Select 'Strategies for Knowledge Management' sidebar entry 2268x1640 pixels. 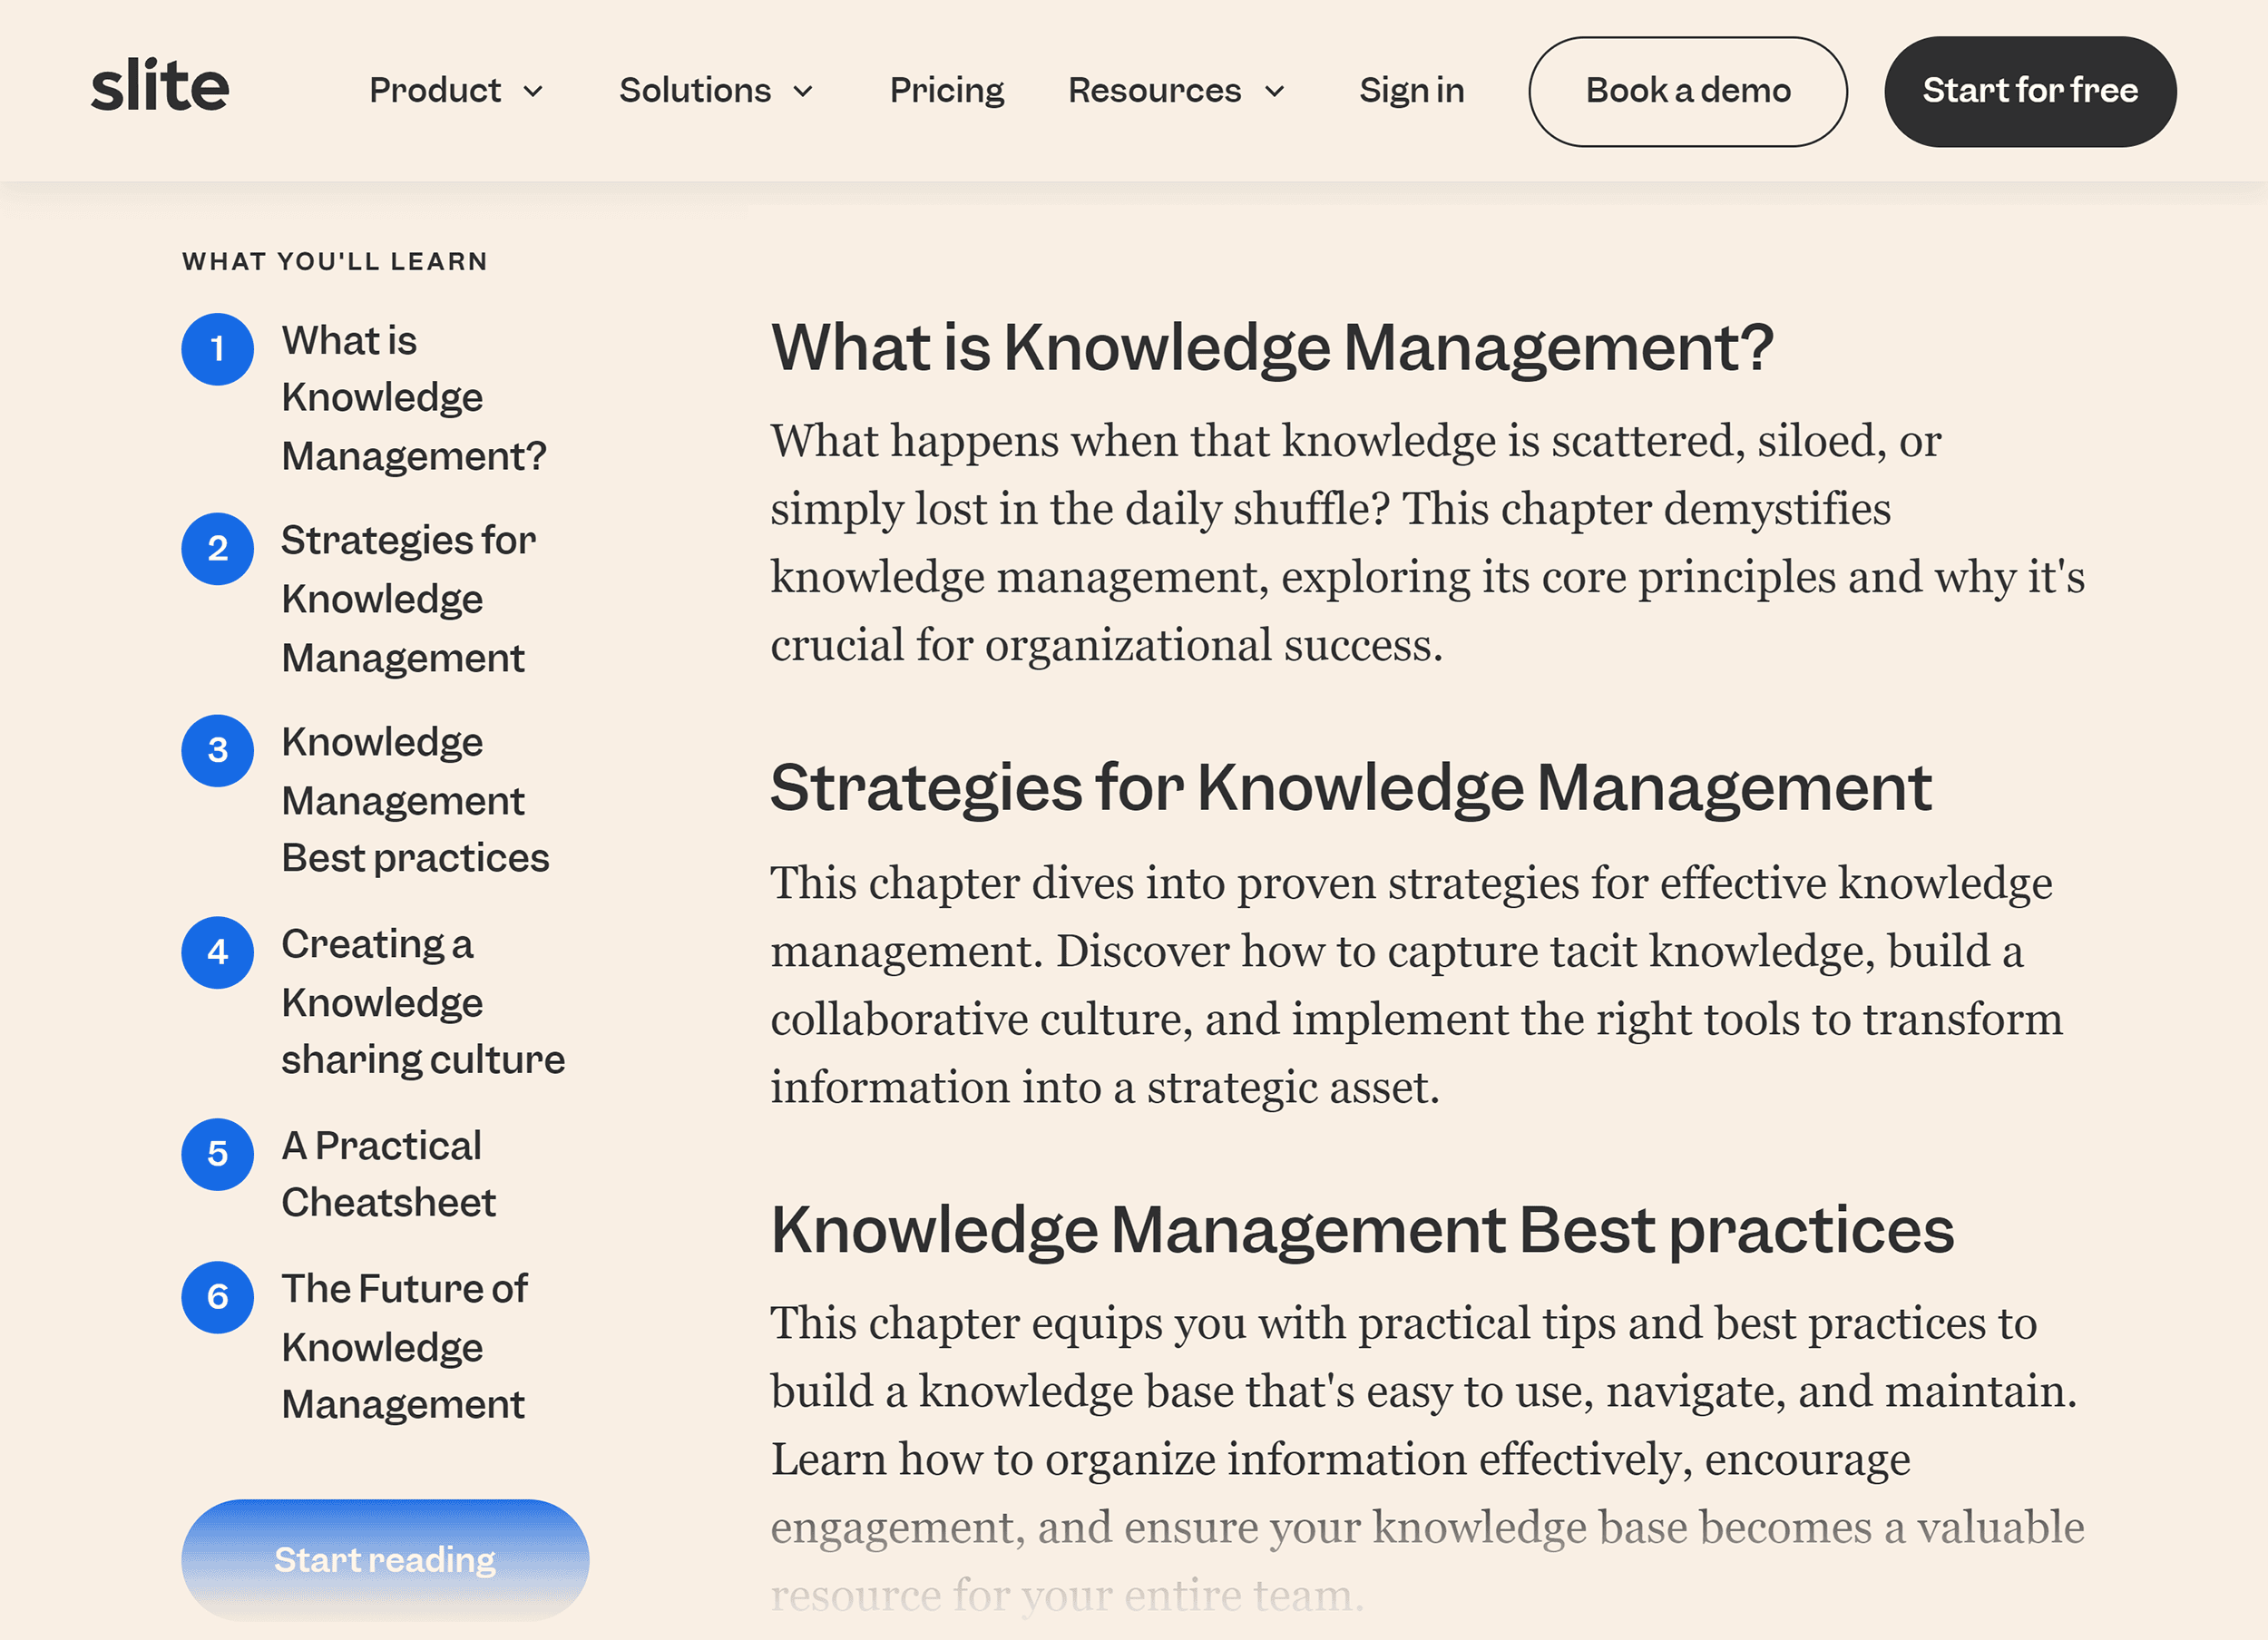408,598
